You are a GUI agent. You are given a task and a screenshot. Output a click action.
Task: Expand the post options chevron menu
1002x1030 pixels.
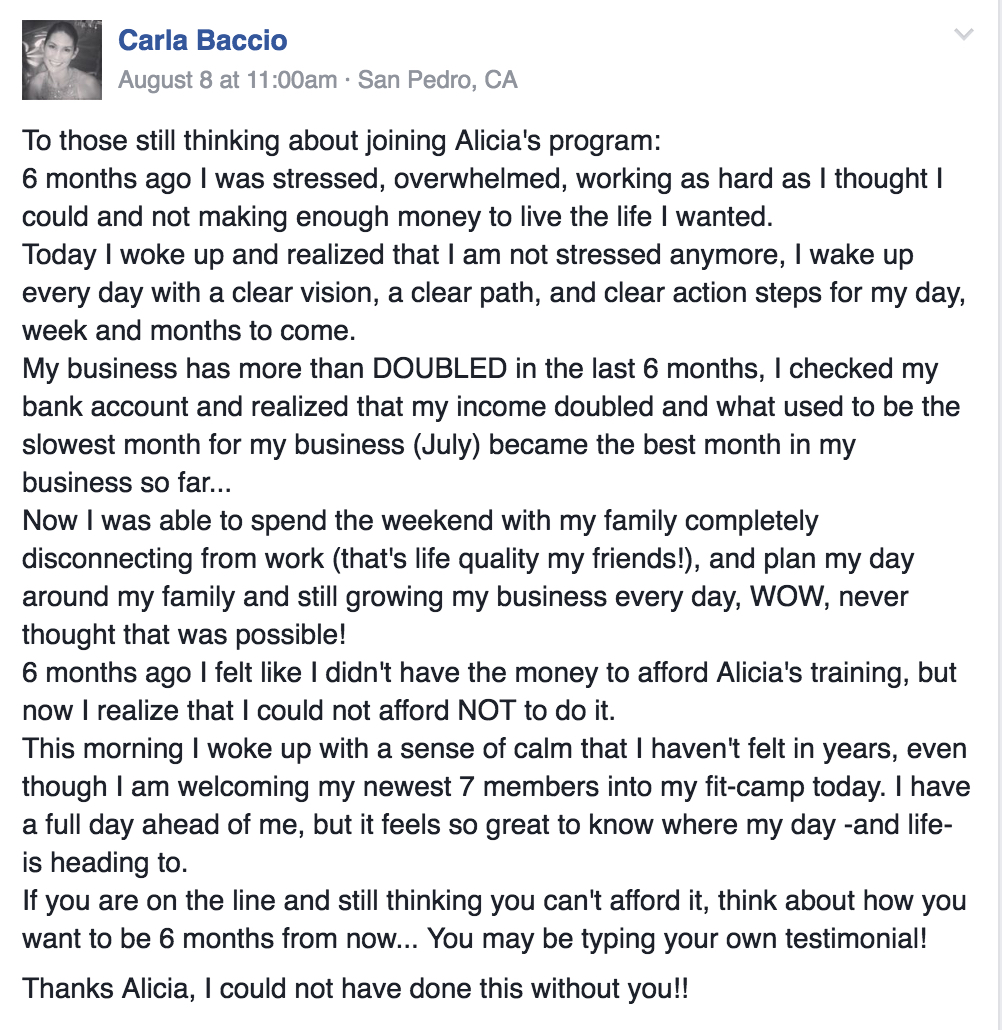tap(963, 34)
